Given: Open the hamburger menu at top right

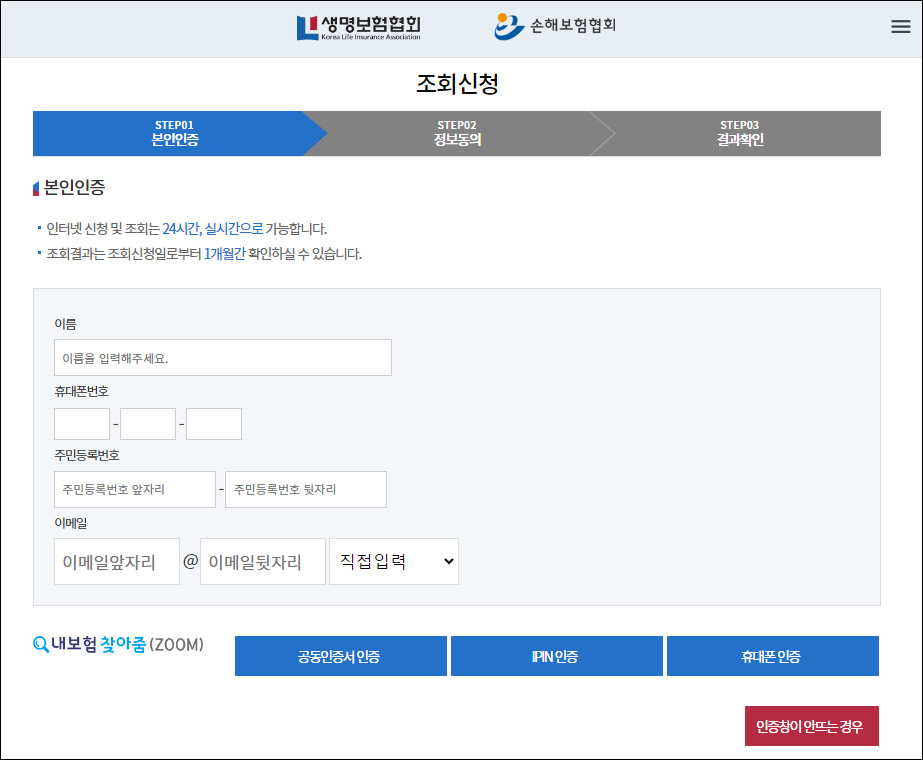Looking at the screenshot, I should 899,26.
